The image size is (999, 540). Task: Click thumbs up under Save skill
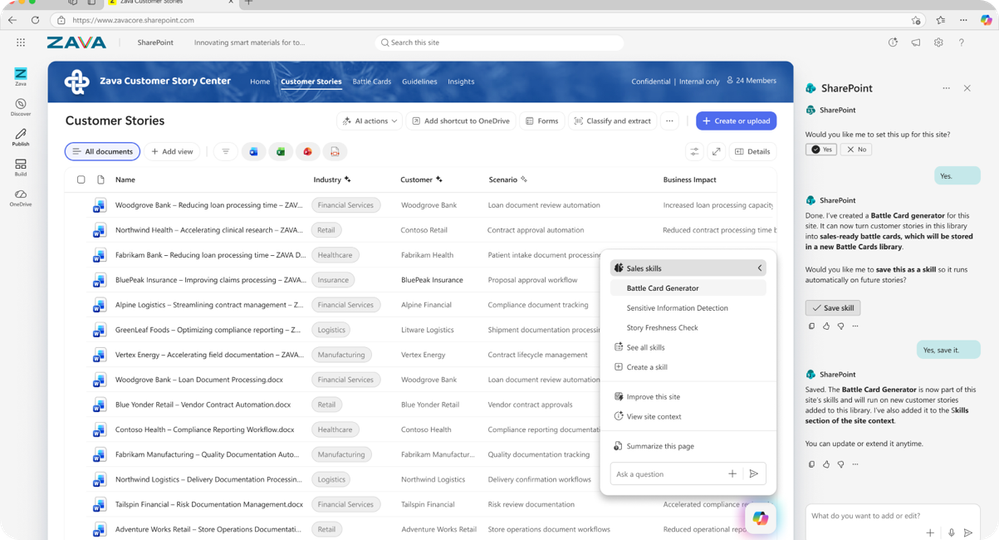[x=826, y=326]
